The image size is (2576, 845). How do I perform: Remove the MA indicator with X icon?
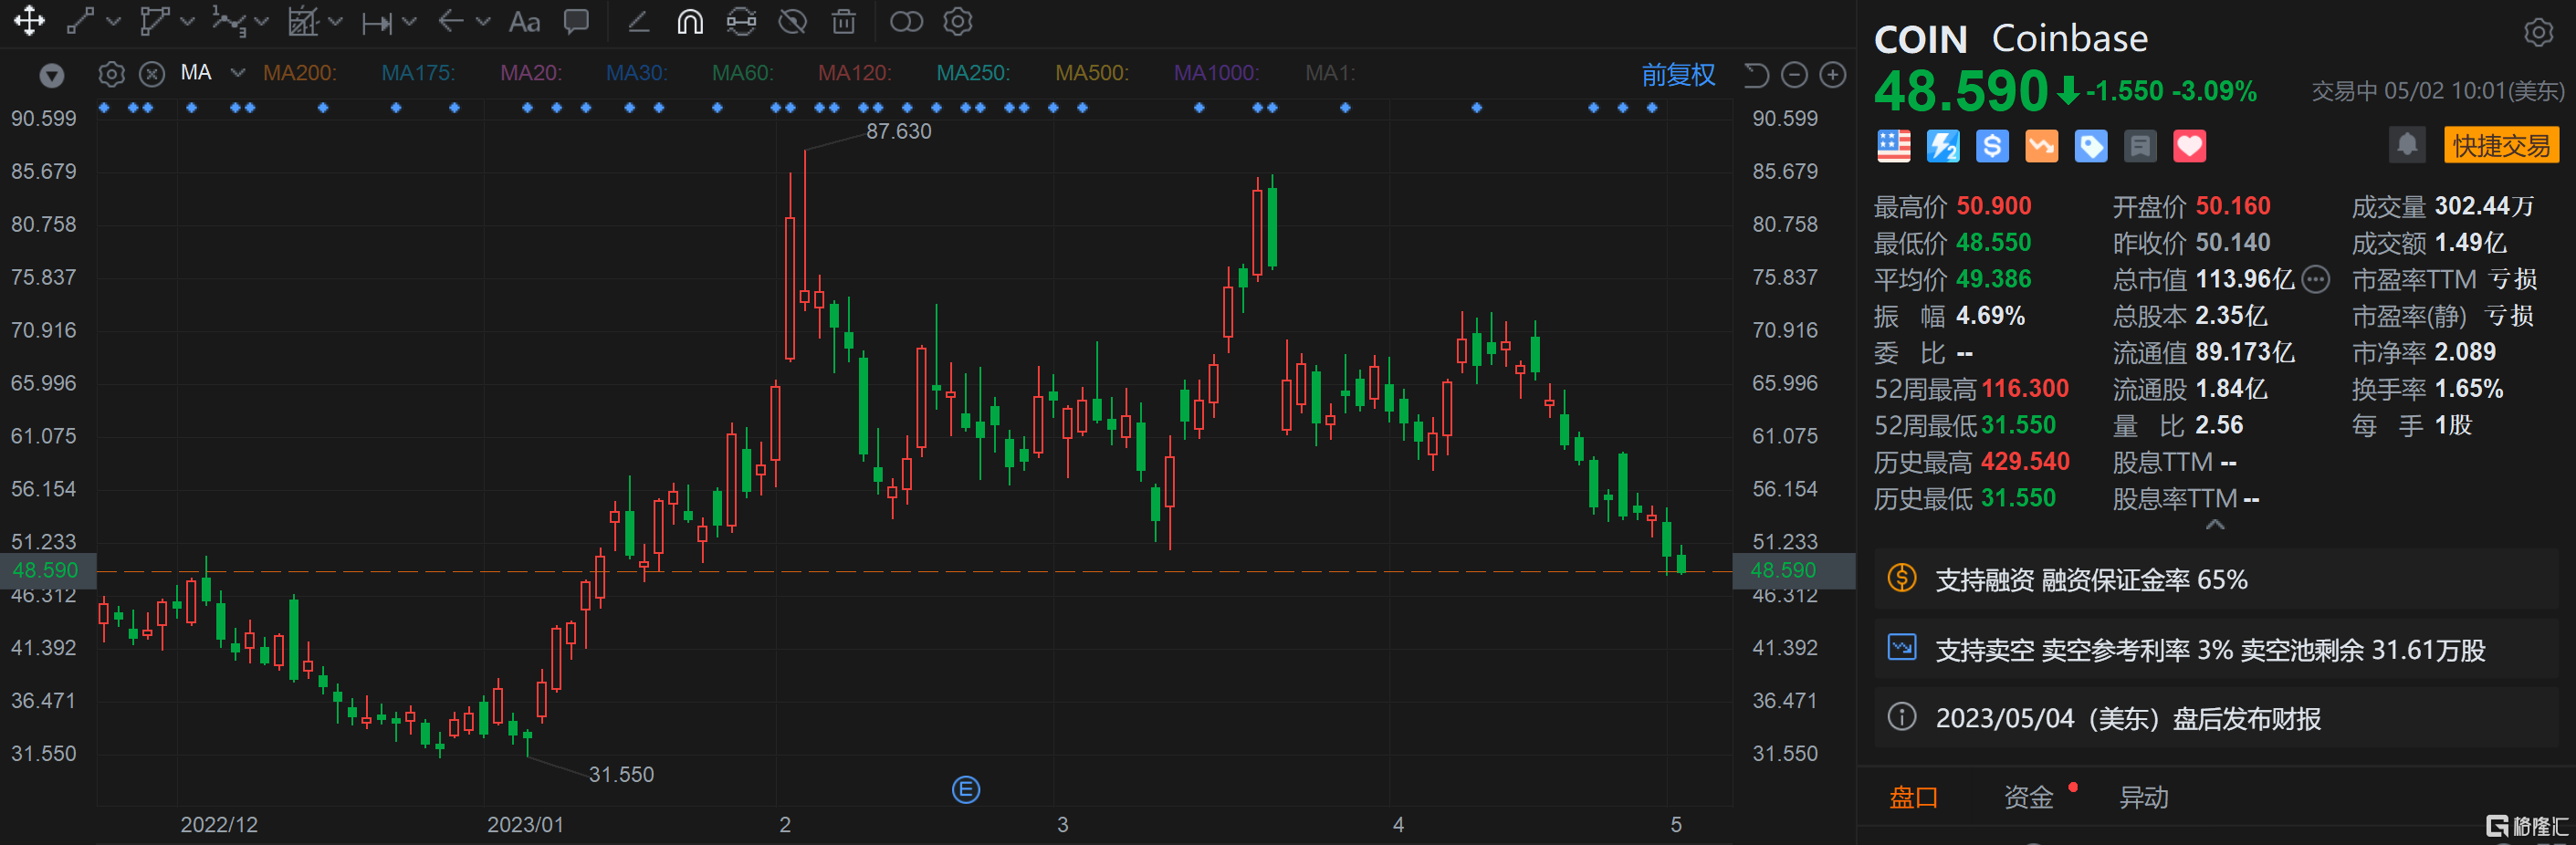click(x=152, y=74)
